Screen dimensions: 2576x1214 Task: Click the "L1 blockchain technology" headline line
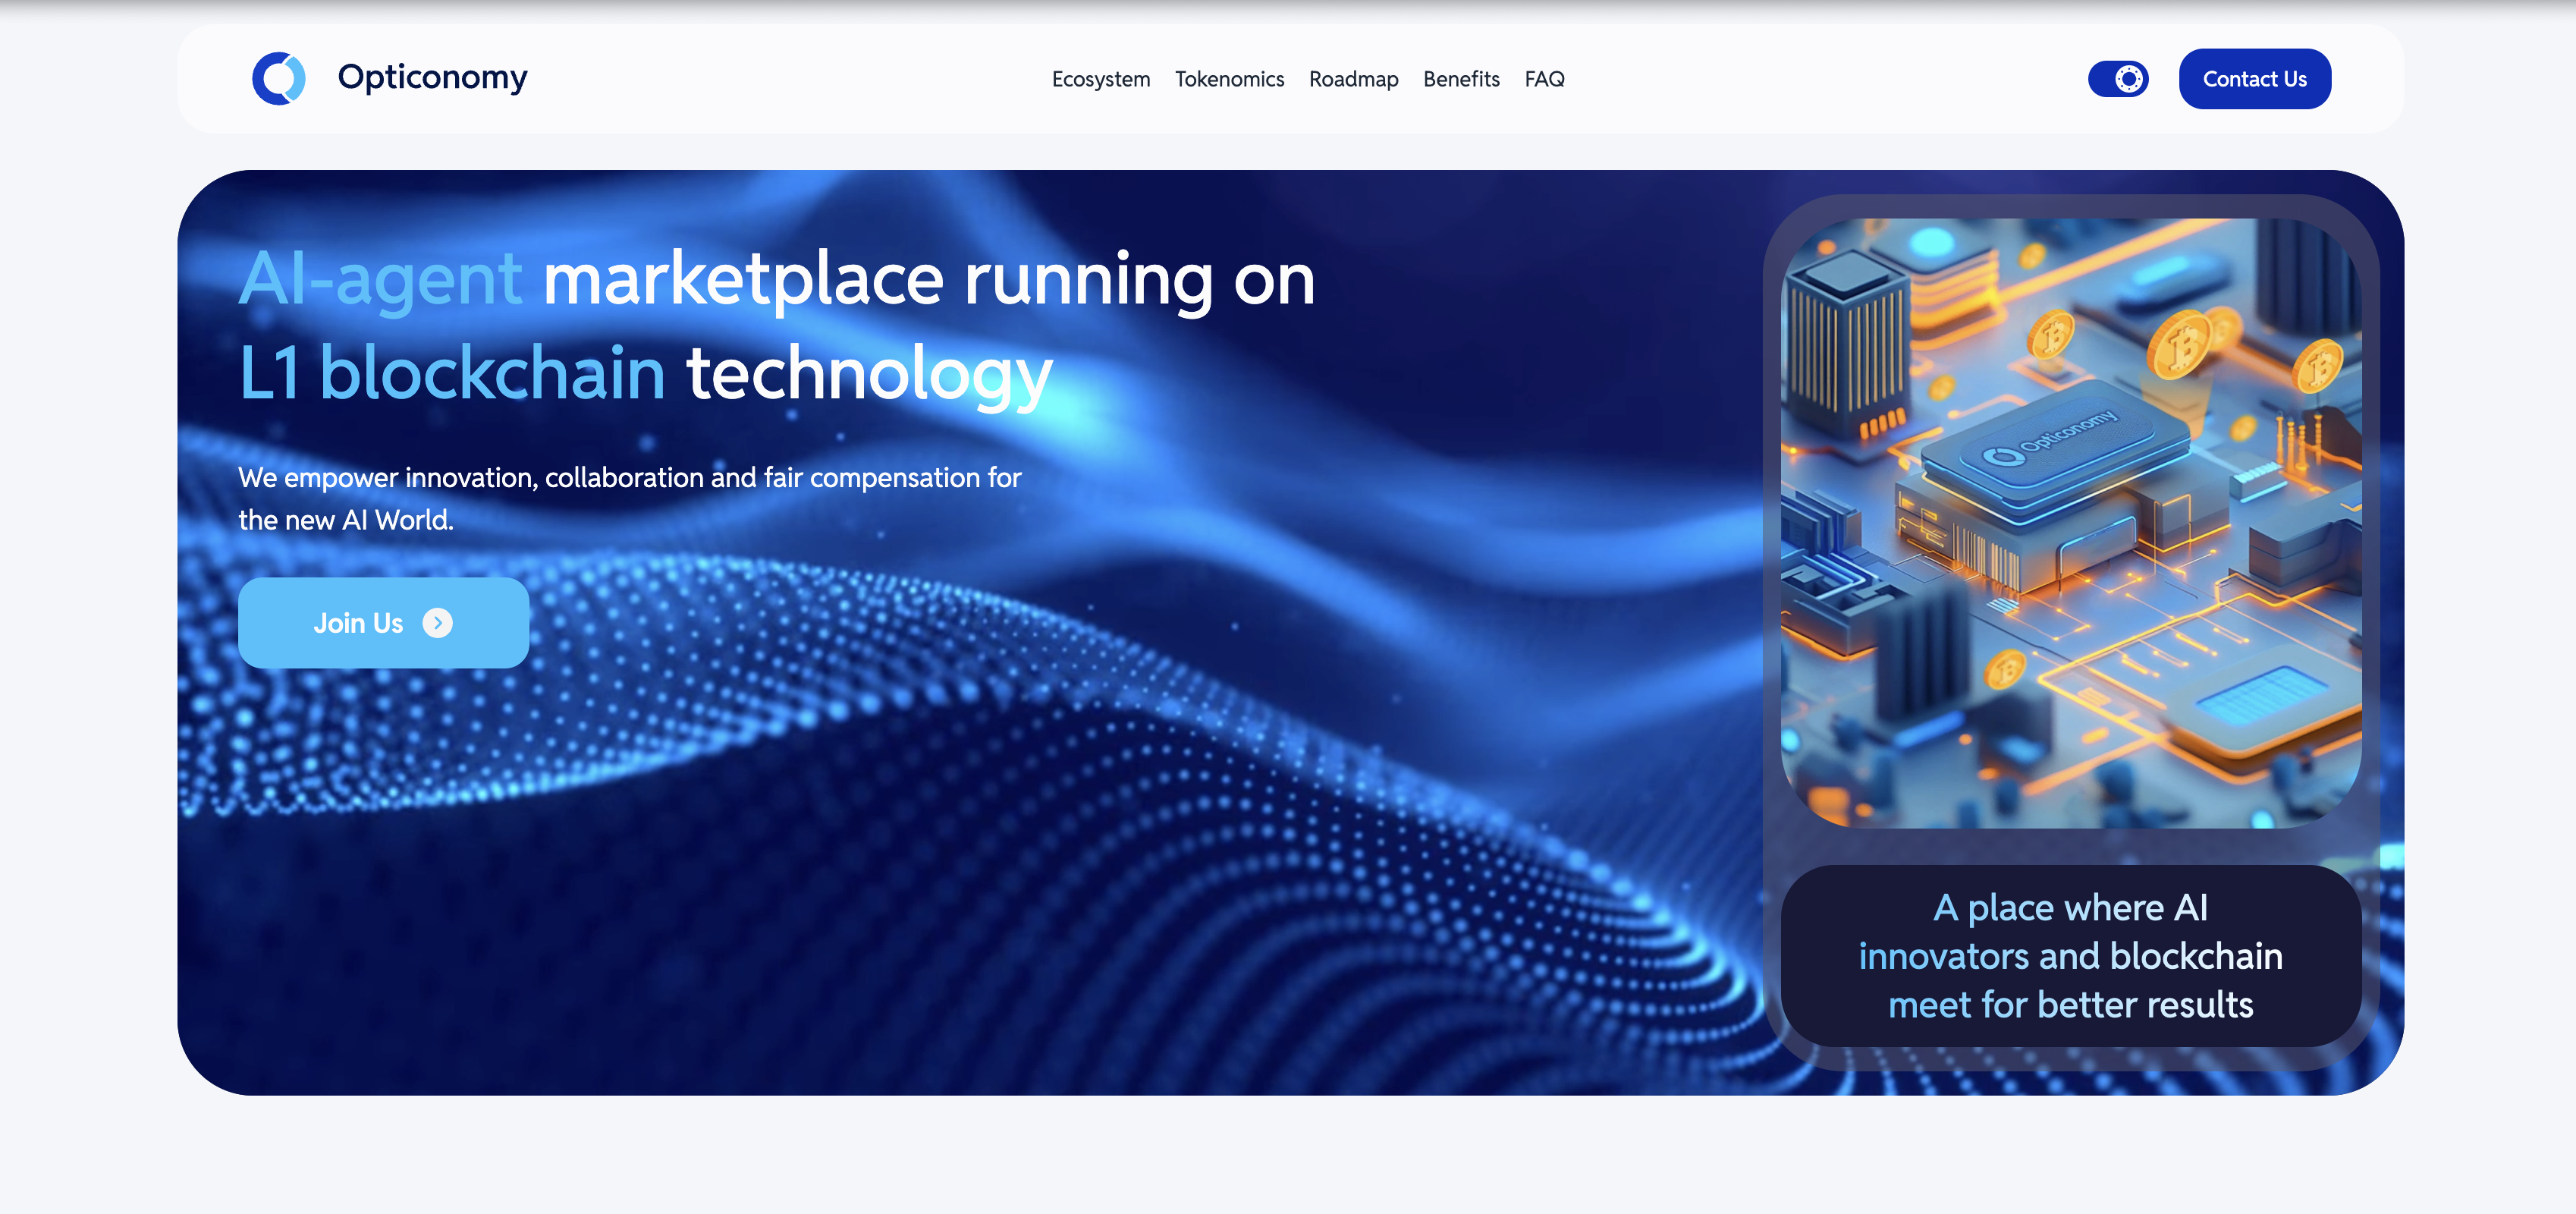pos(645,374)
